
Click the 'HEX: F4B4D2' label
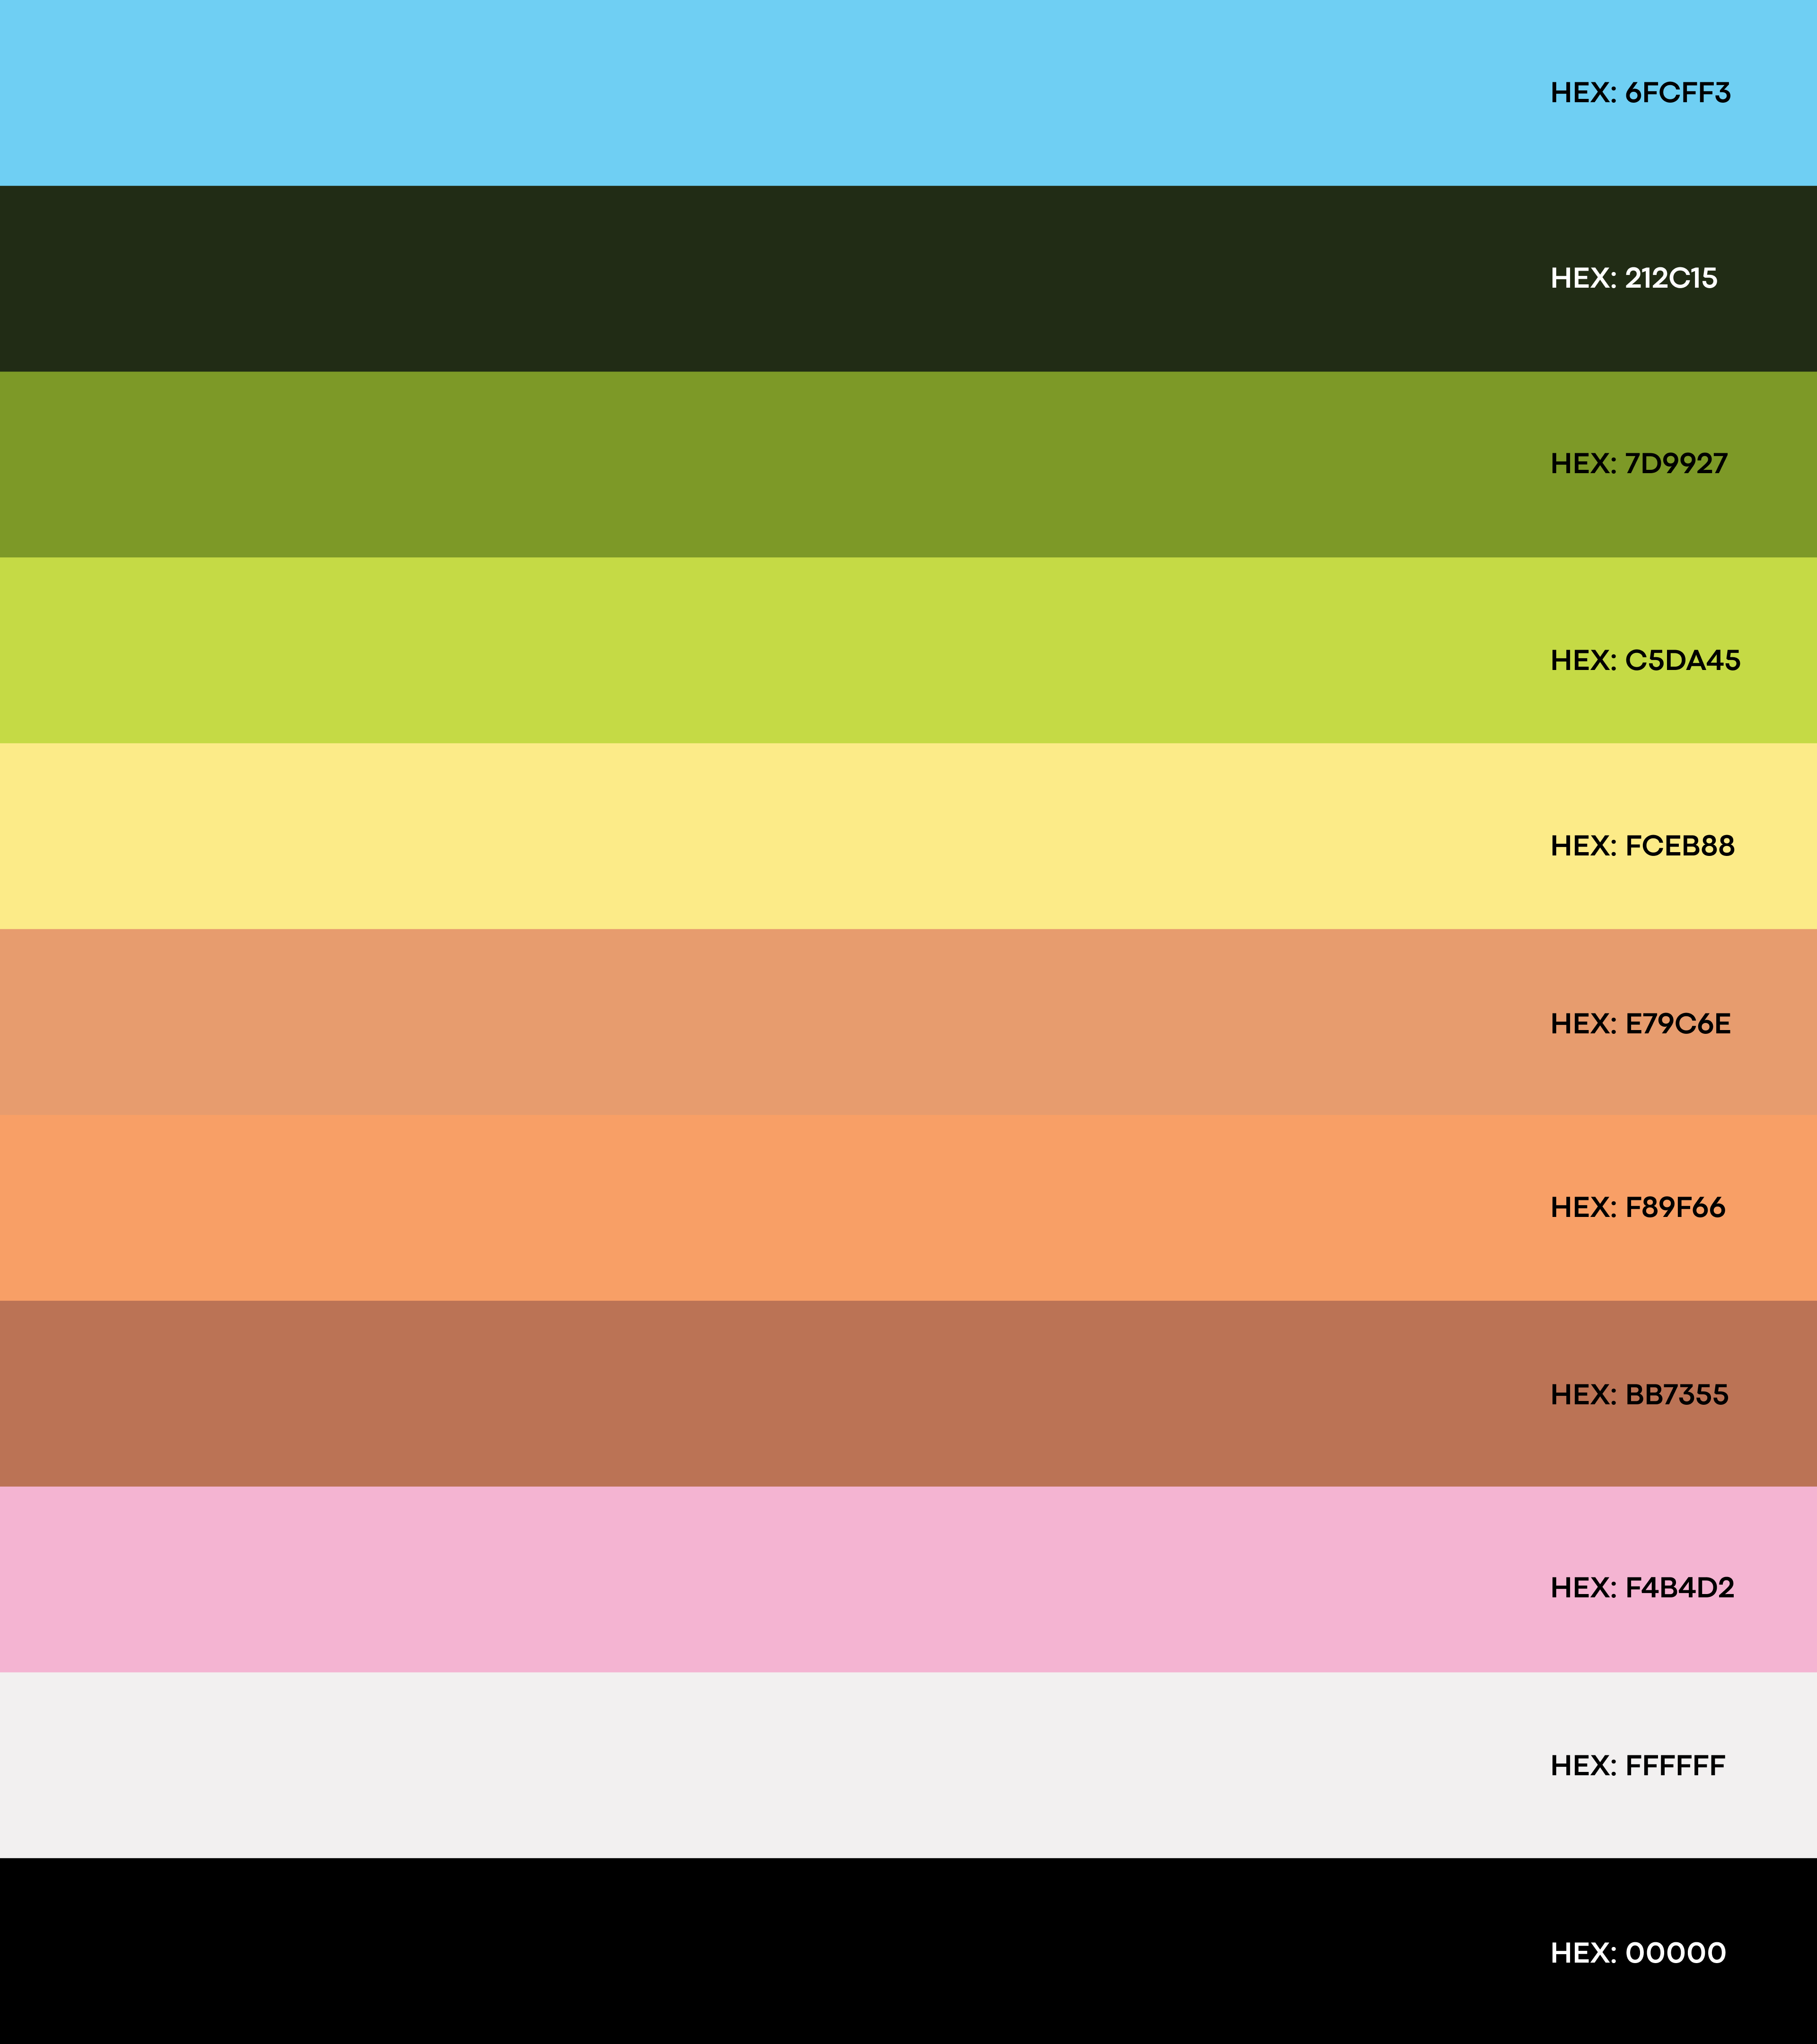pyautogui.click(x=1642, y=1588)
